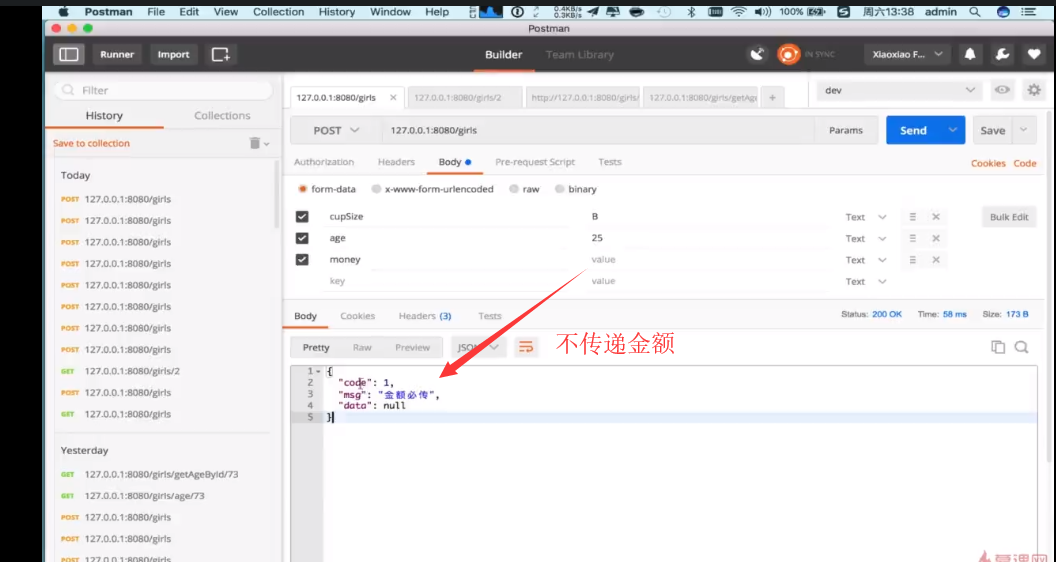Click the heart icon in header
Viewport: 1056px width, 562px height.
(x=1034, y=55)
